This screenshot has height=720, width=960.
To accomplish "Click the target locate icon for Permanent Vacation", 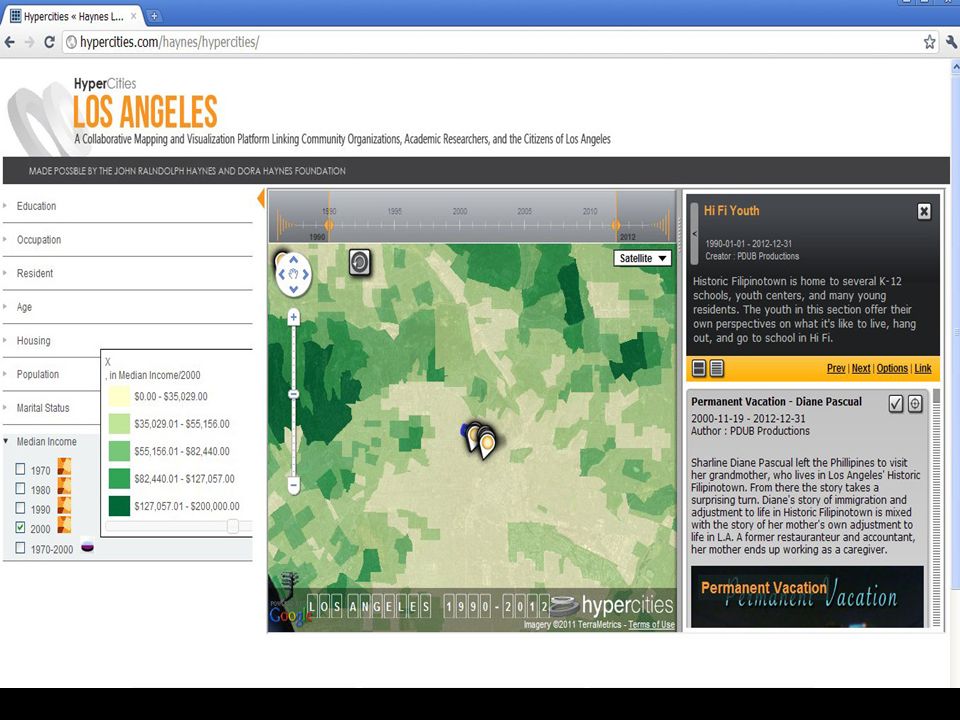I will pos(915,403).
